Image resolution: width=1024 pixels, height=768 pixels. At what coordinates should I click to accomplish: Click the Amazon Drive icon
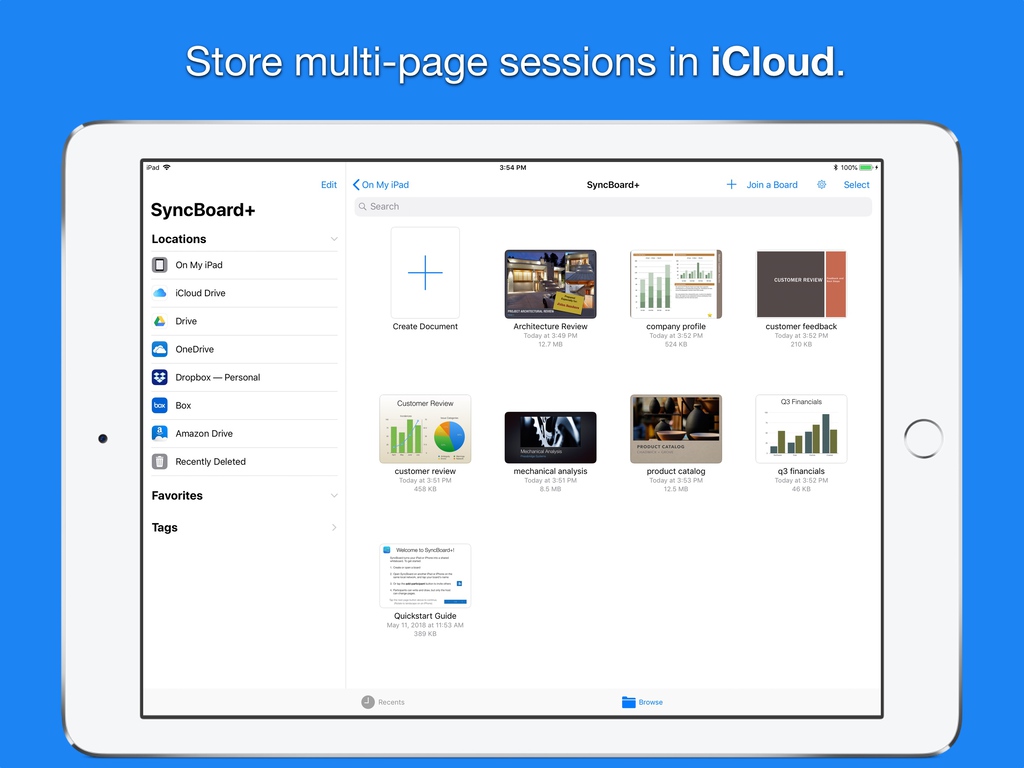point(159,433)
